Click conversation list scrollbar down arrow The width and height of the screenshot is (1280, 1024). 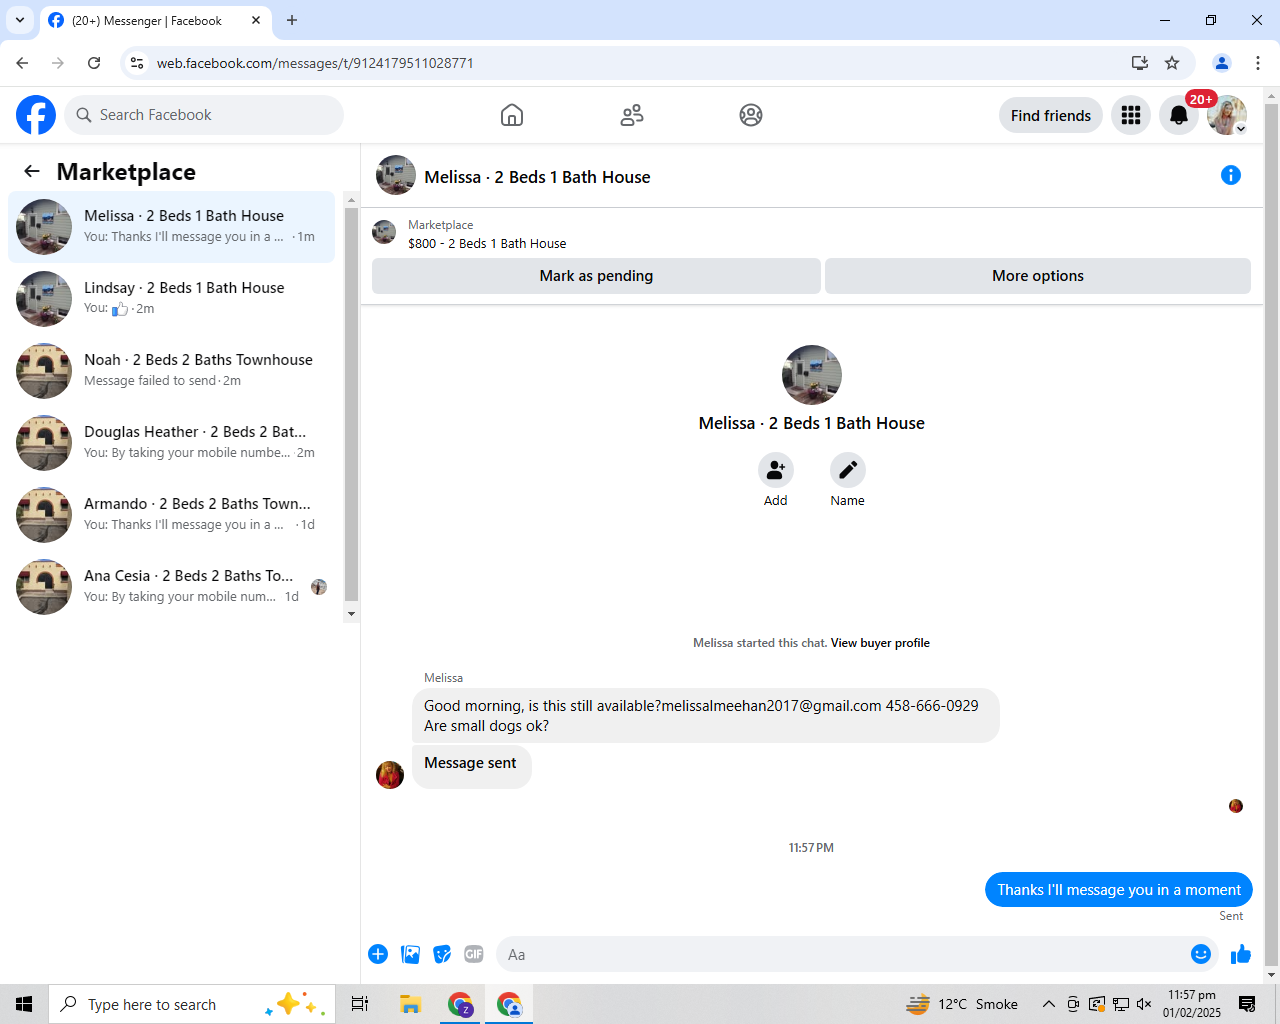point(351,613)
